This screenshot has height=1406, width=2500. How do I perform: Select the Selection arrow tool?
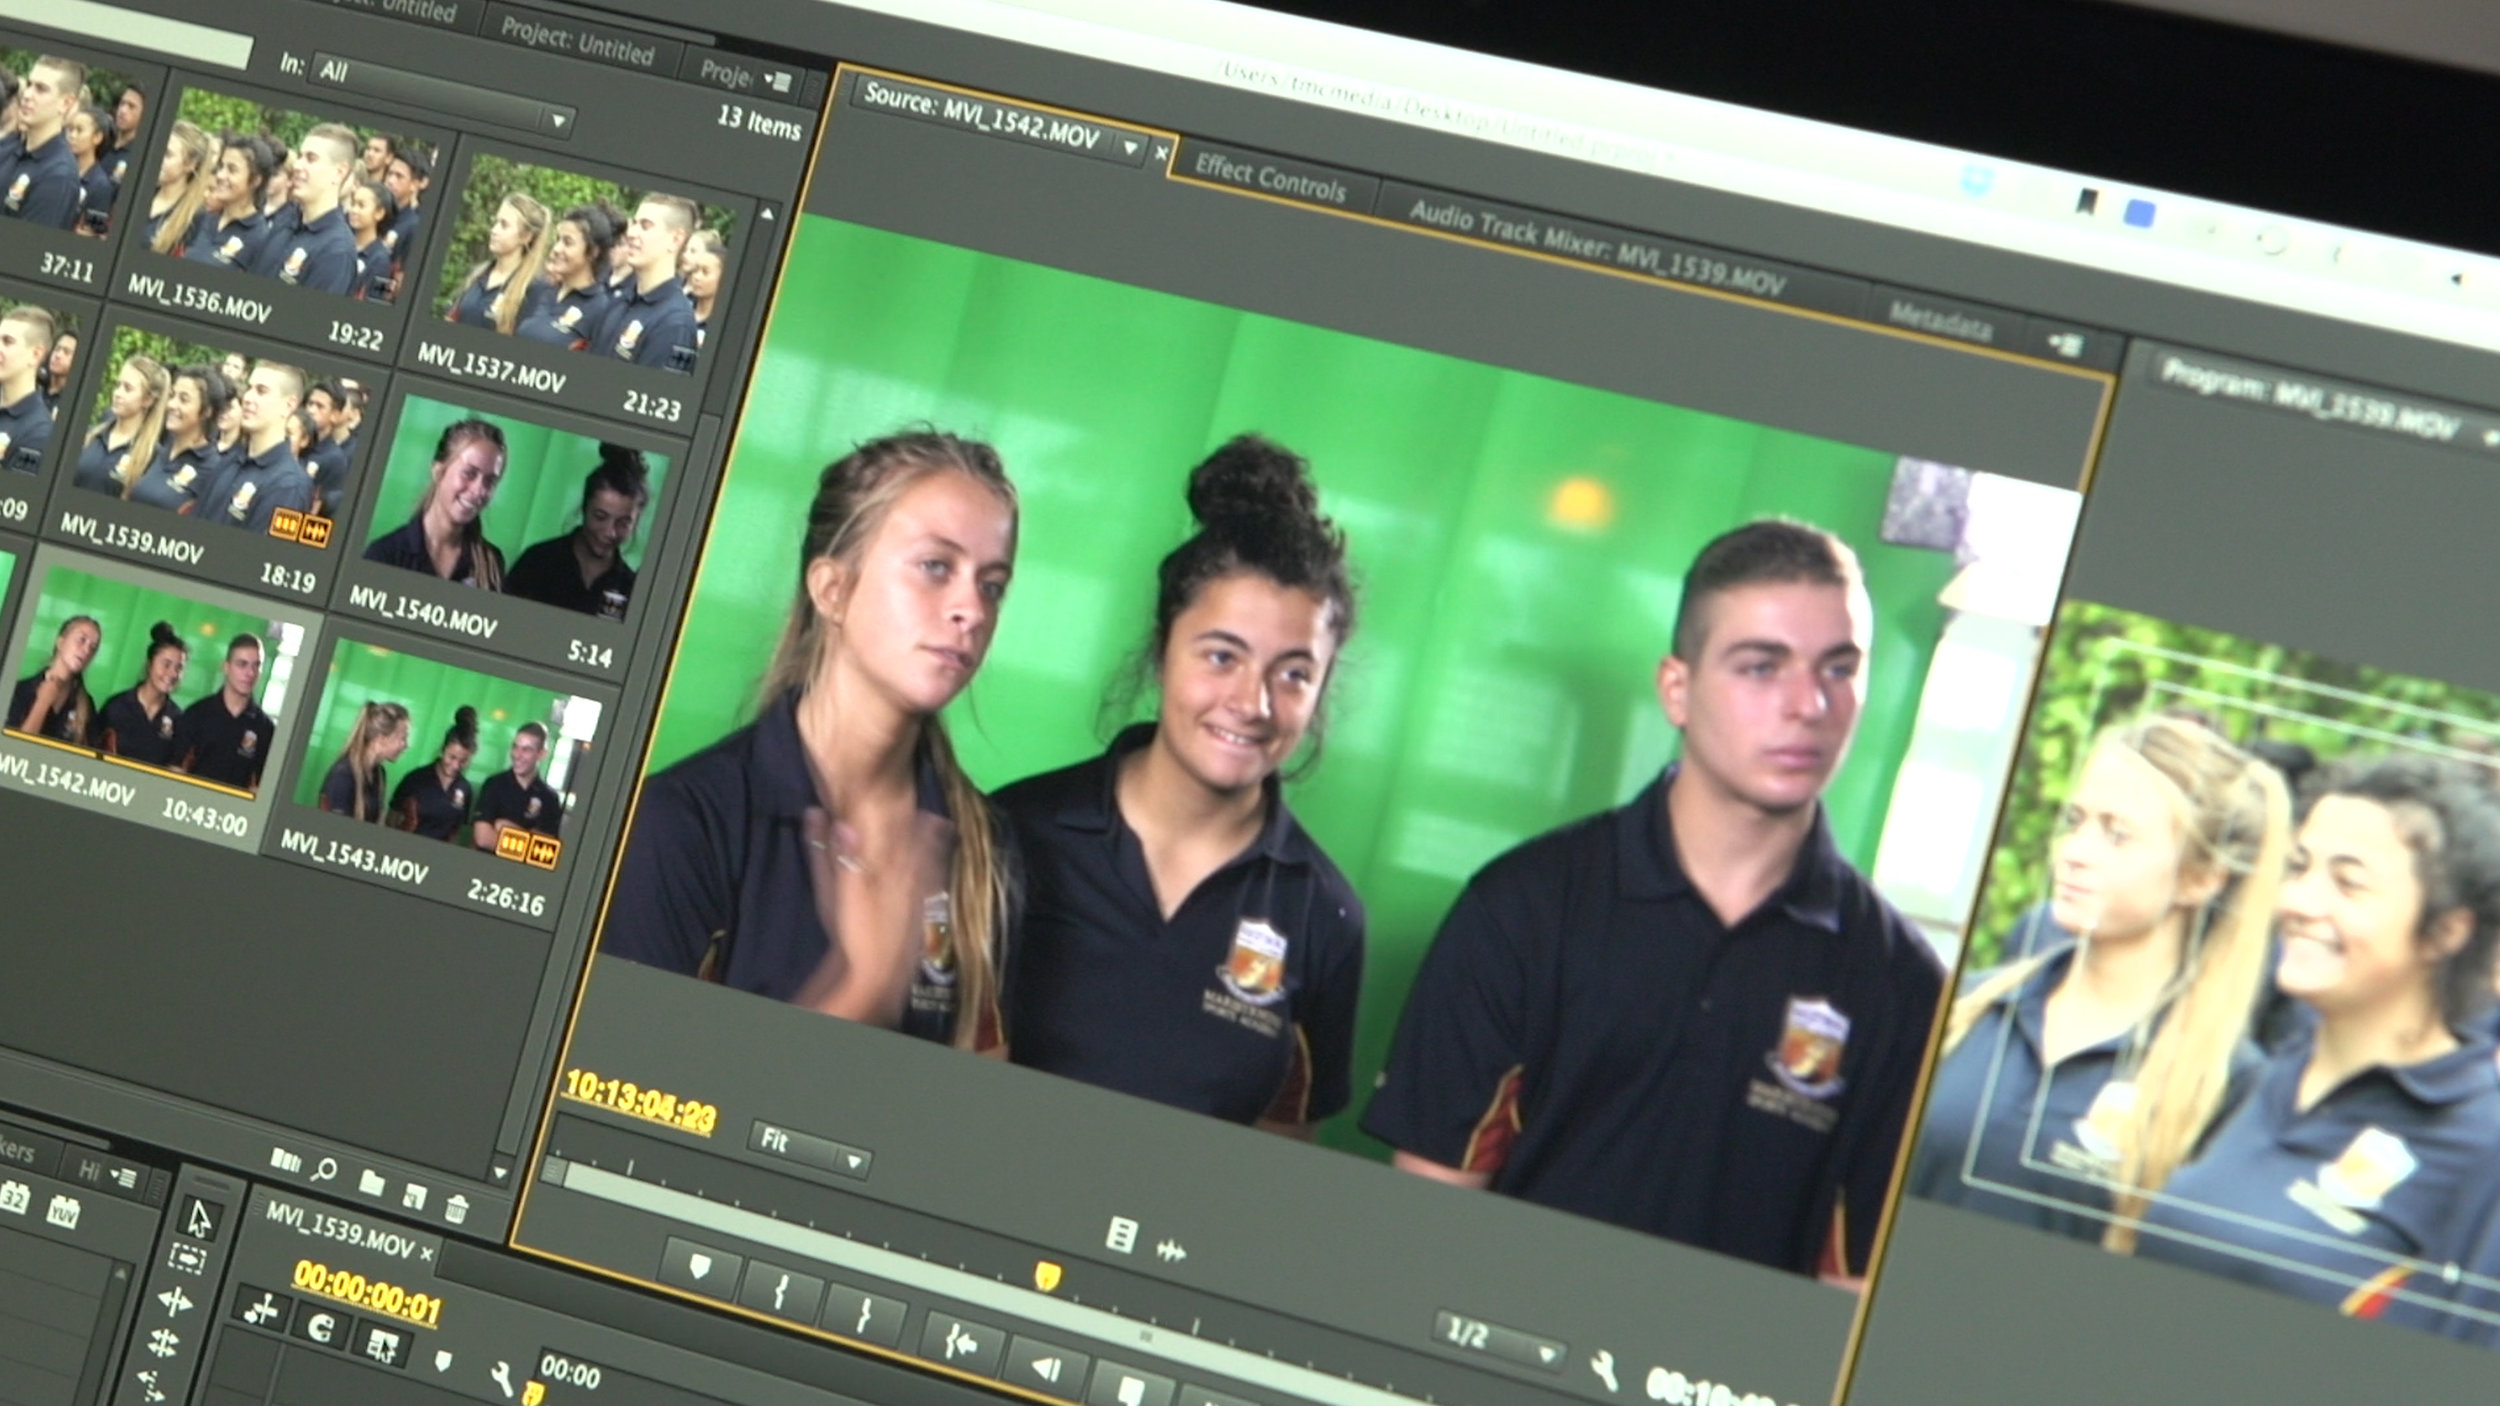(199, 1219)
